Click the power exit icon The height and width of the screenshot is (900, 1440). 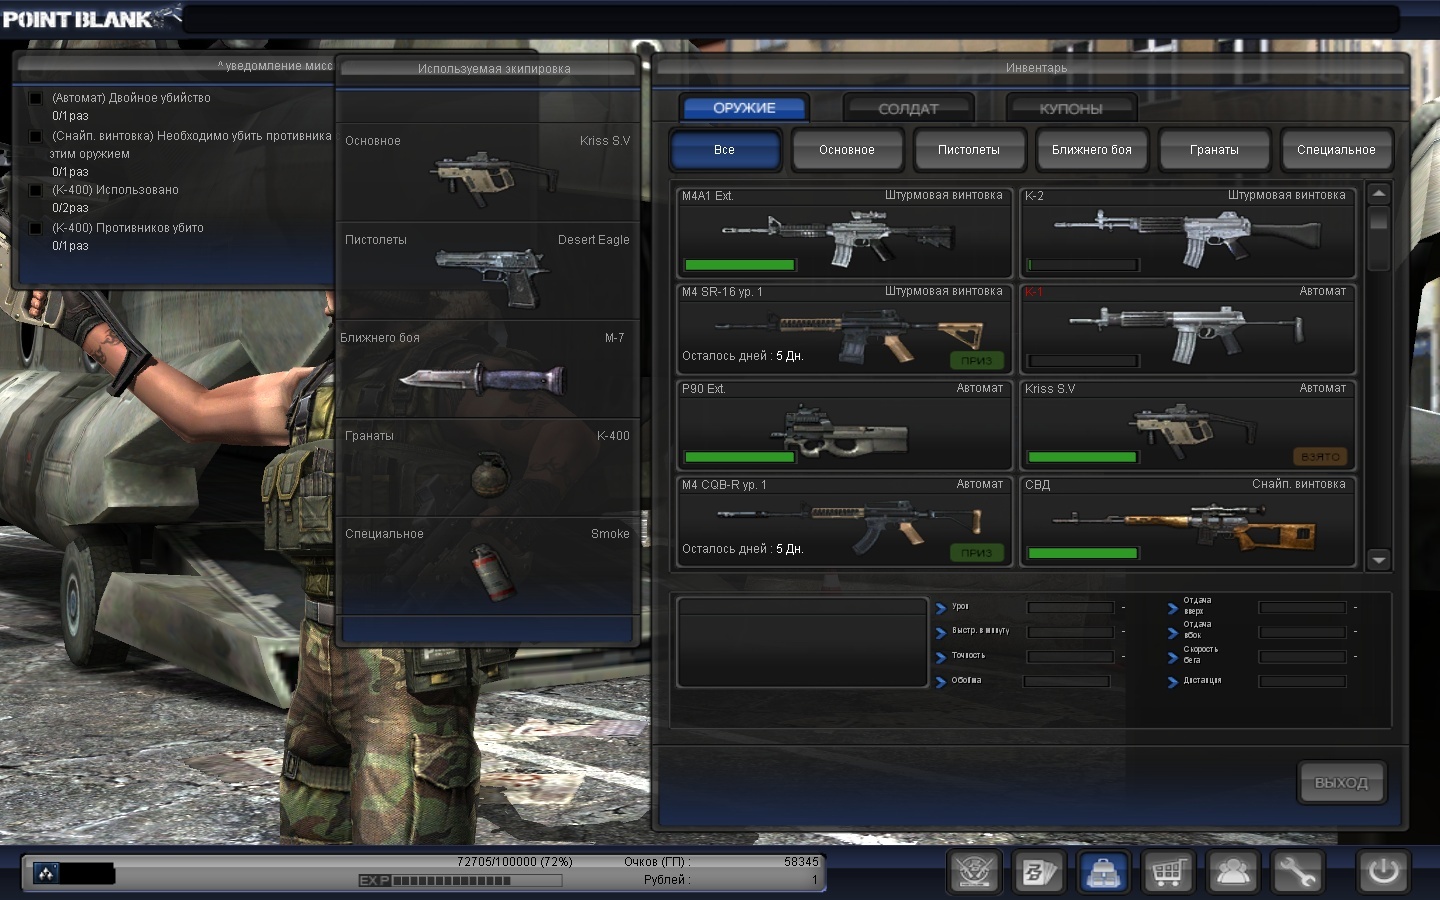[x=1383, y=872]
